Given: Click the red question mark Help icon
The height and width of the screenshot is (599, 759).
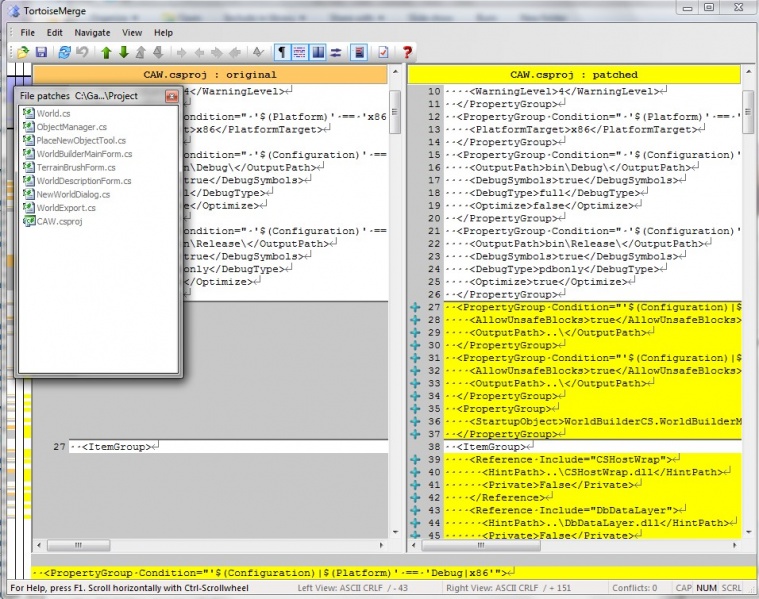Looking at the screenshot, I should pos(407,52).
